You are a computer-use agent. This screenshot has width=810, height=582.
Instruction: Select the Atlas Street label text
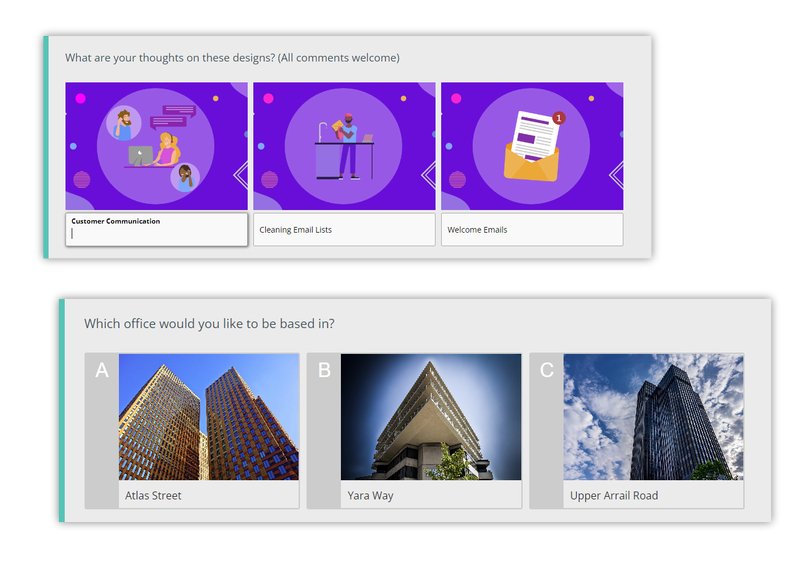(x=153, y=495)
